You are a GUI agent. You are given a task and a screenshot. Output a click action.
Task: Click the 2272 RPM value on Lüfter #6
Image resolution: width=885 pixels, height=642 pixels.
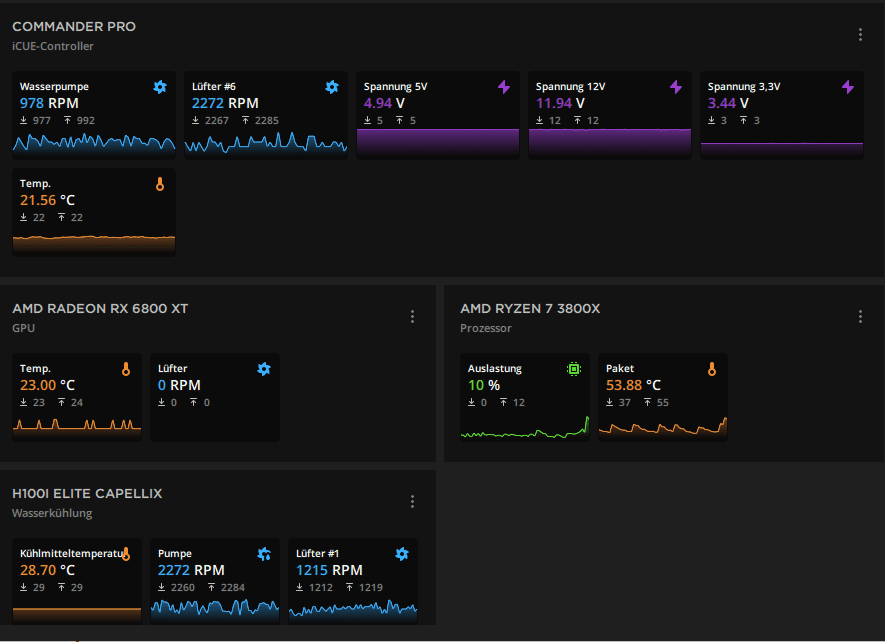click(225, 103)
